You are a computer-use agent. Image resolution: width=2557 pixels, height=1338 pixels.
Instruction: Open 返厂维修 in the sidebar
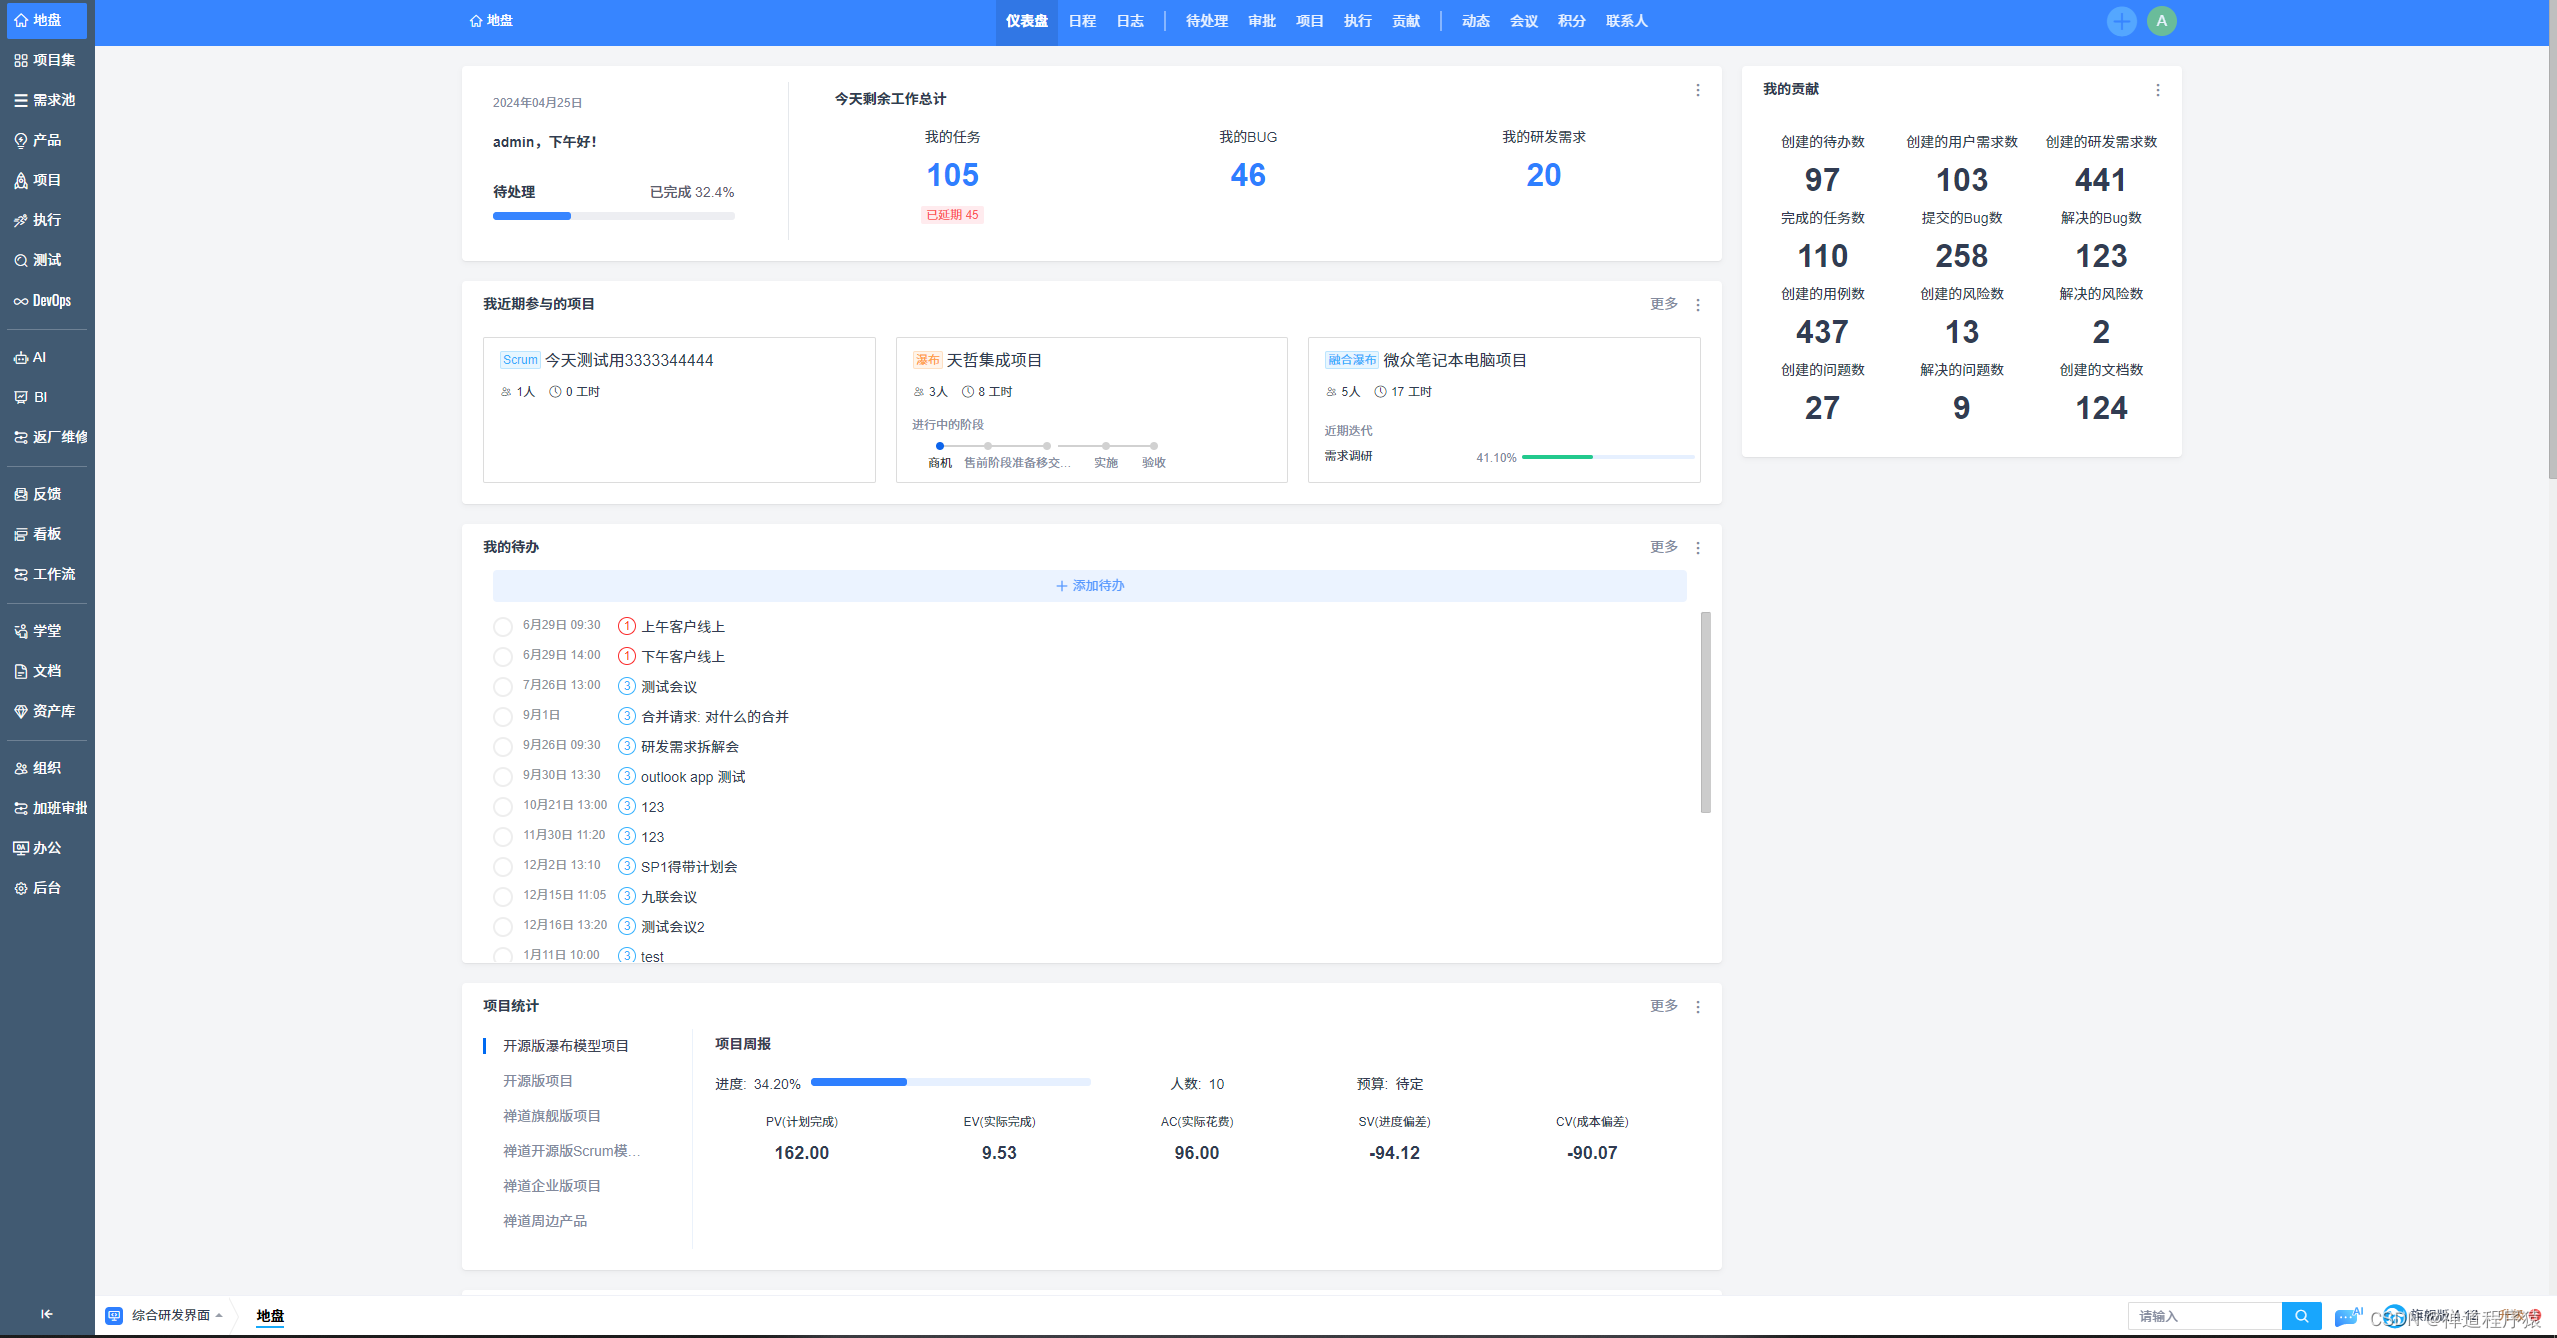pyautogui.click(x=46, y=437)
